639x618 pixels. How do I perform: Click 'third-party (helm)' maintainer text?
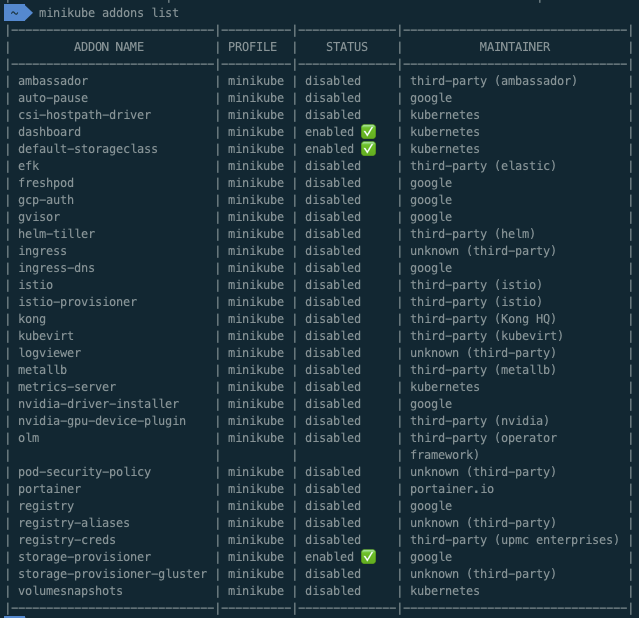[x=472, y=234]
